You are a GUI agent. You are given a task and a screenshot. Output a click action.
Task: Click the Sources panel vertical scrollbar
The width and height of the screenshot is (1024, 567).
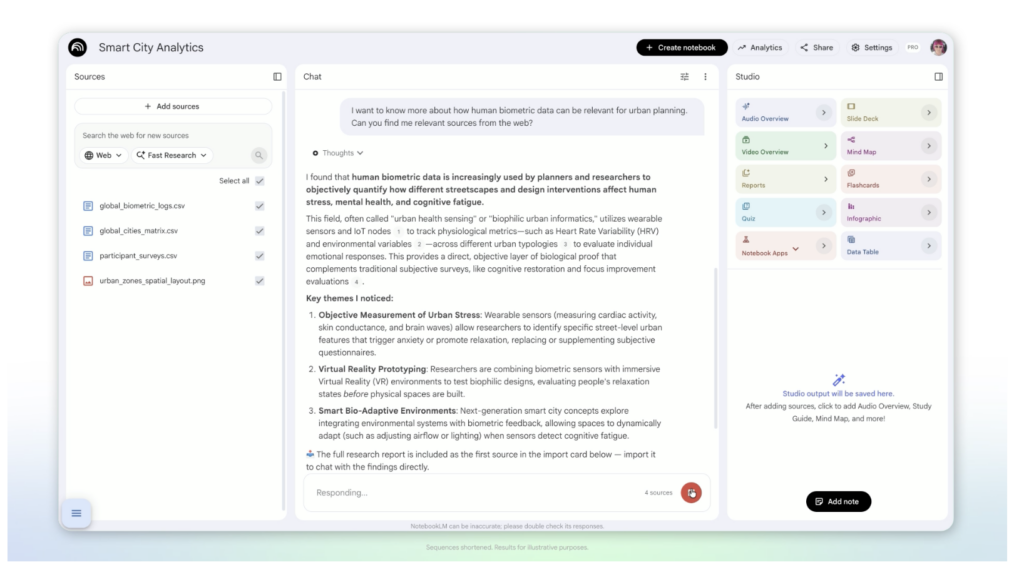[x=283, y=300]
